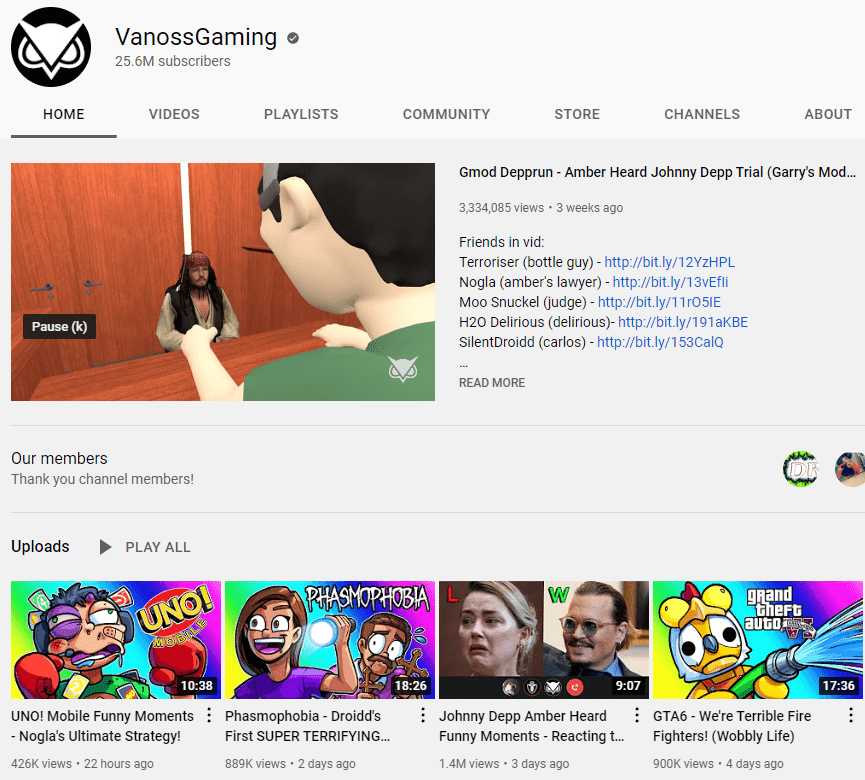Open the ABOUT tab

pyautogui.click(x=828, y=114)
